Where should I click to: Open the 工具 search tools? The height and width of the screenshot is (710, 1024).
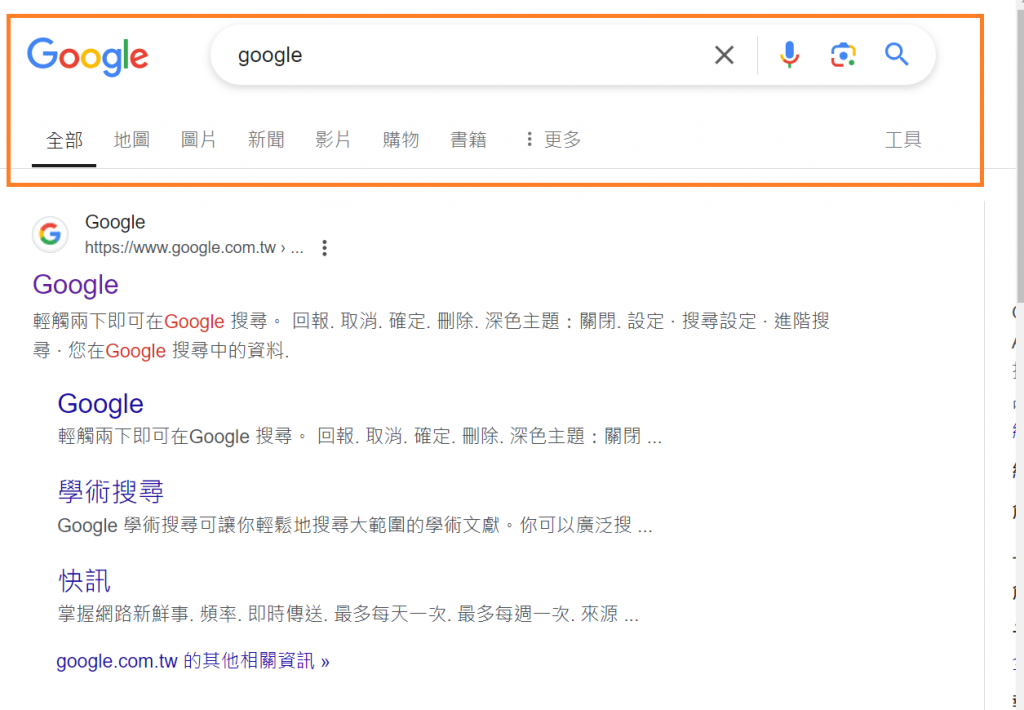903,139
